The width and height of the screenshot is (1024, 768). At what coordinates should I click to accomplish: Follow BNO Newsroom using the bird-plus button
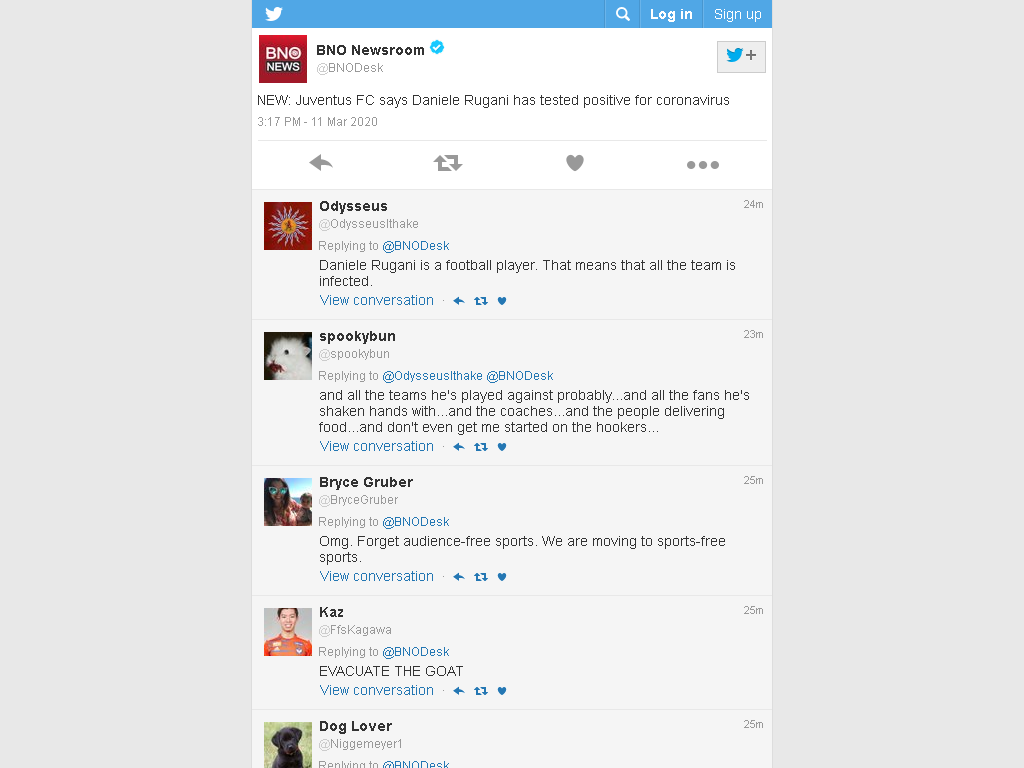point(741,56)
